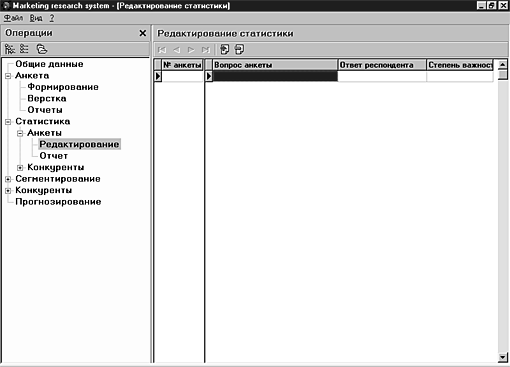Image resolution: width=510 pixels, height=367 pixels.
Task: Click the application icon in title bar
Action: pyautogui.click(x=6, y=6)
